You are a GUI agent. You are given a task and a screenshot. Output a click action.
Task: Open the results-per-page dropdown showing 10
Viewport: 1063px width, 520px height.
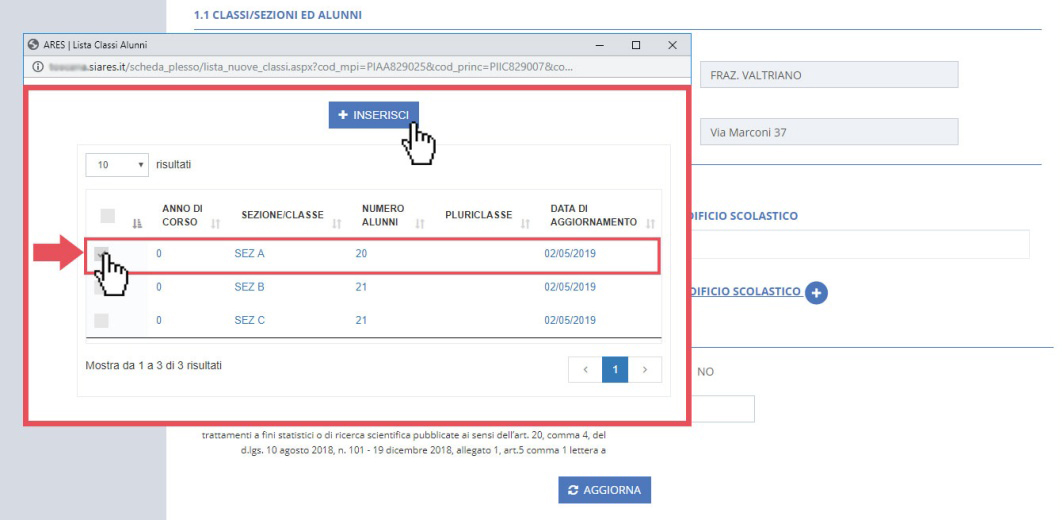pyautogui.click(x=116, y=163)
